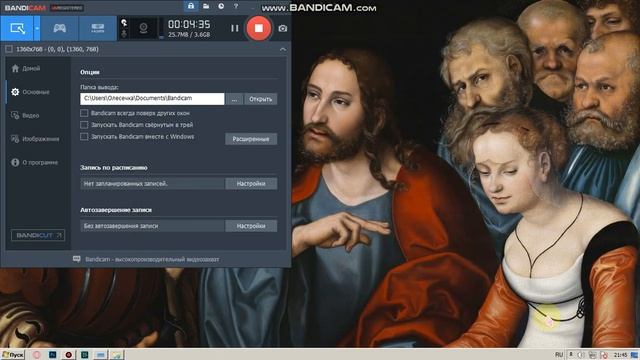Select screen recording mode icon

click(x=17, y=28)
